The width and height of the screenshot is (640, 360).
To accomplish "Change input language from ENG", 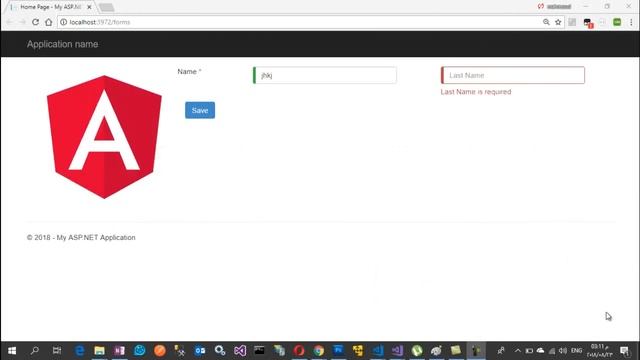I will [576, 351].
